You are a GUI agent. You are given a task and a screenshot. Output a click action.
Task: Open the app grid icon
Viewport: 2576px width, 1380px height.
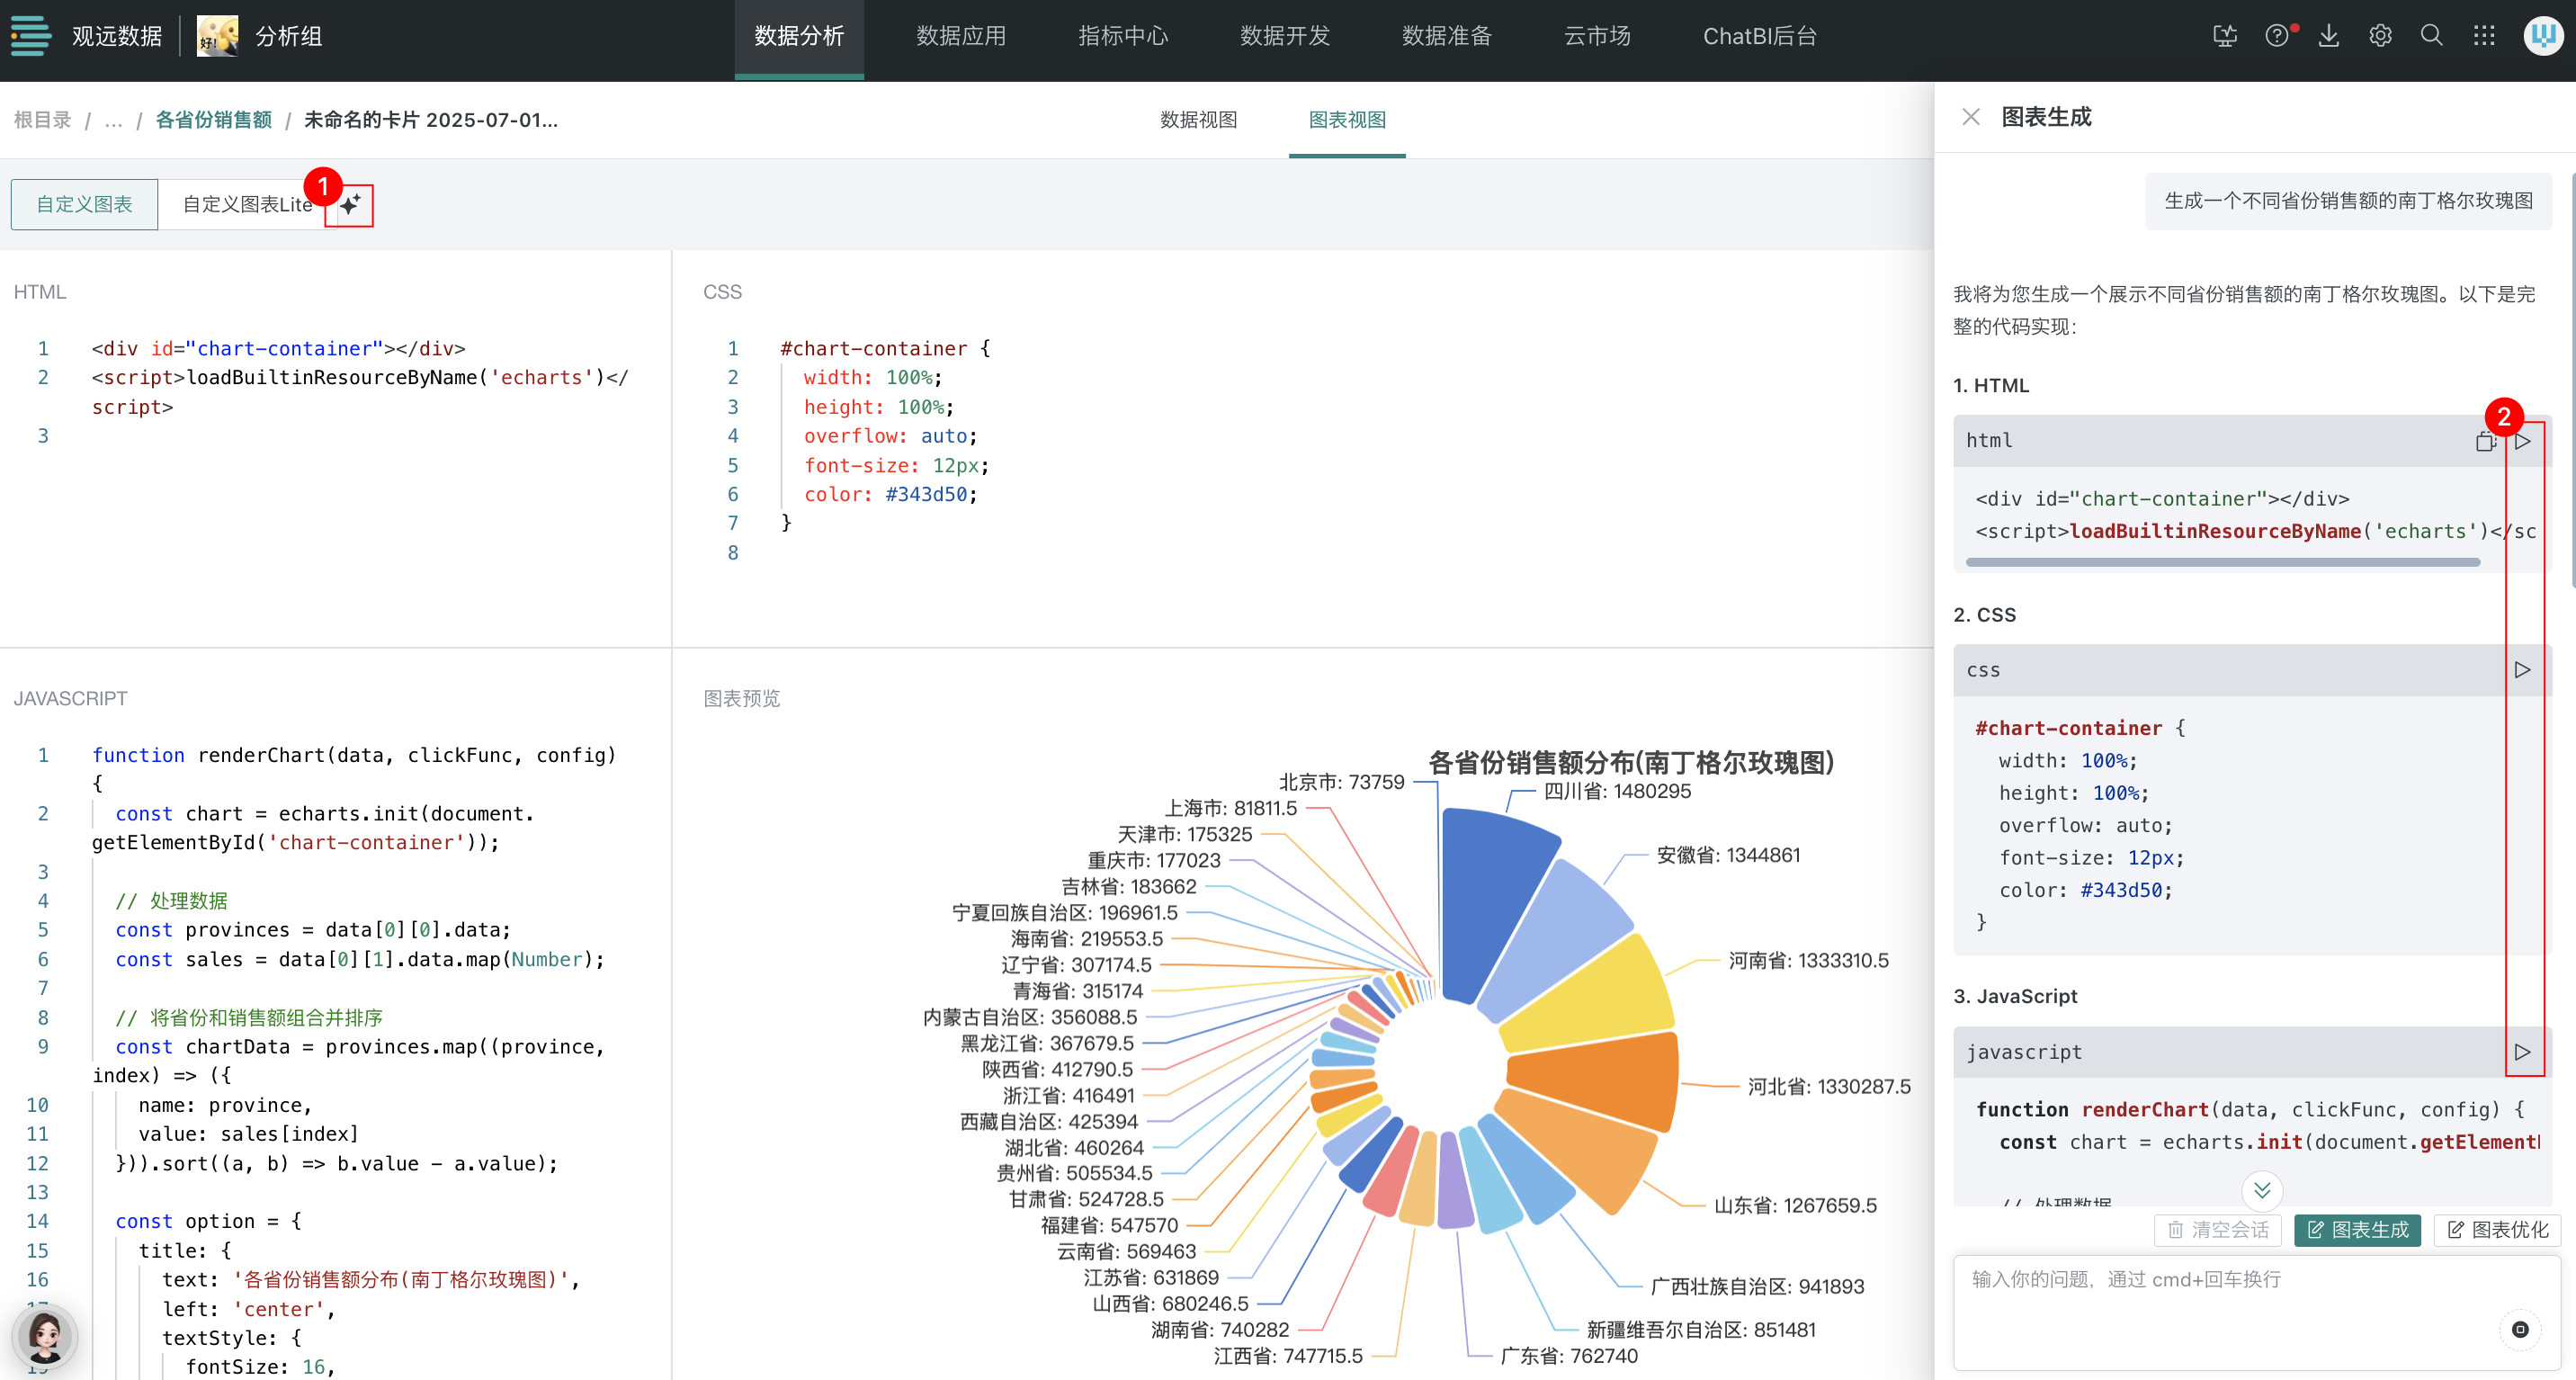pos(2484,36)
